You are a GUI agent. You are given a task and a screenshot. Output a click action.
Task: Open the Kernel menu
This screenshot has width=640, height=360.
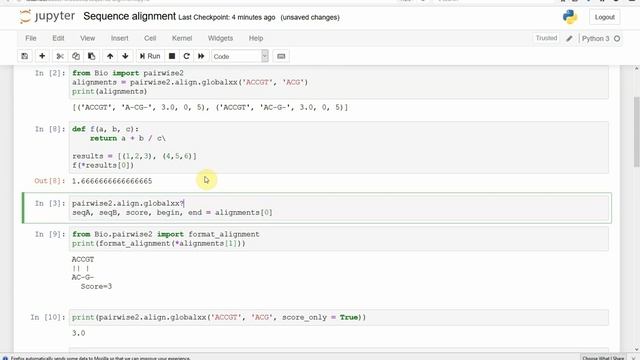[182, 38]
